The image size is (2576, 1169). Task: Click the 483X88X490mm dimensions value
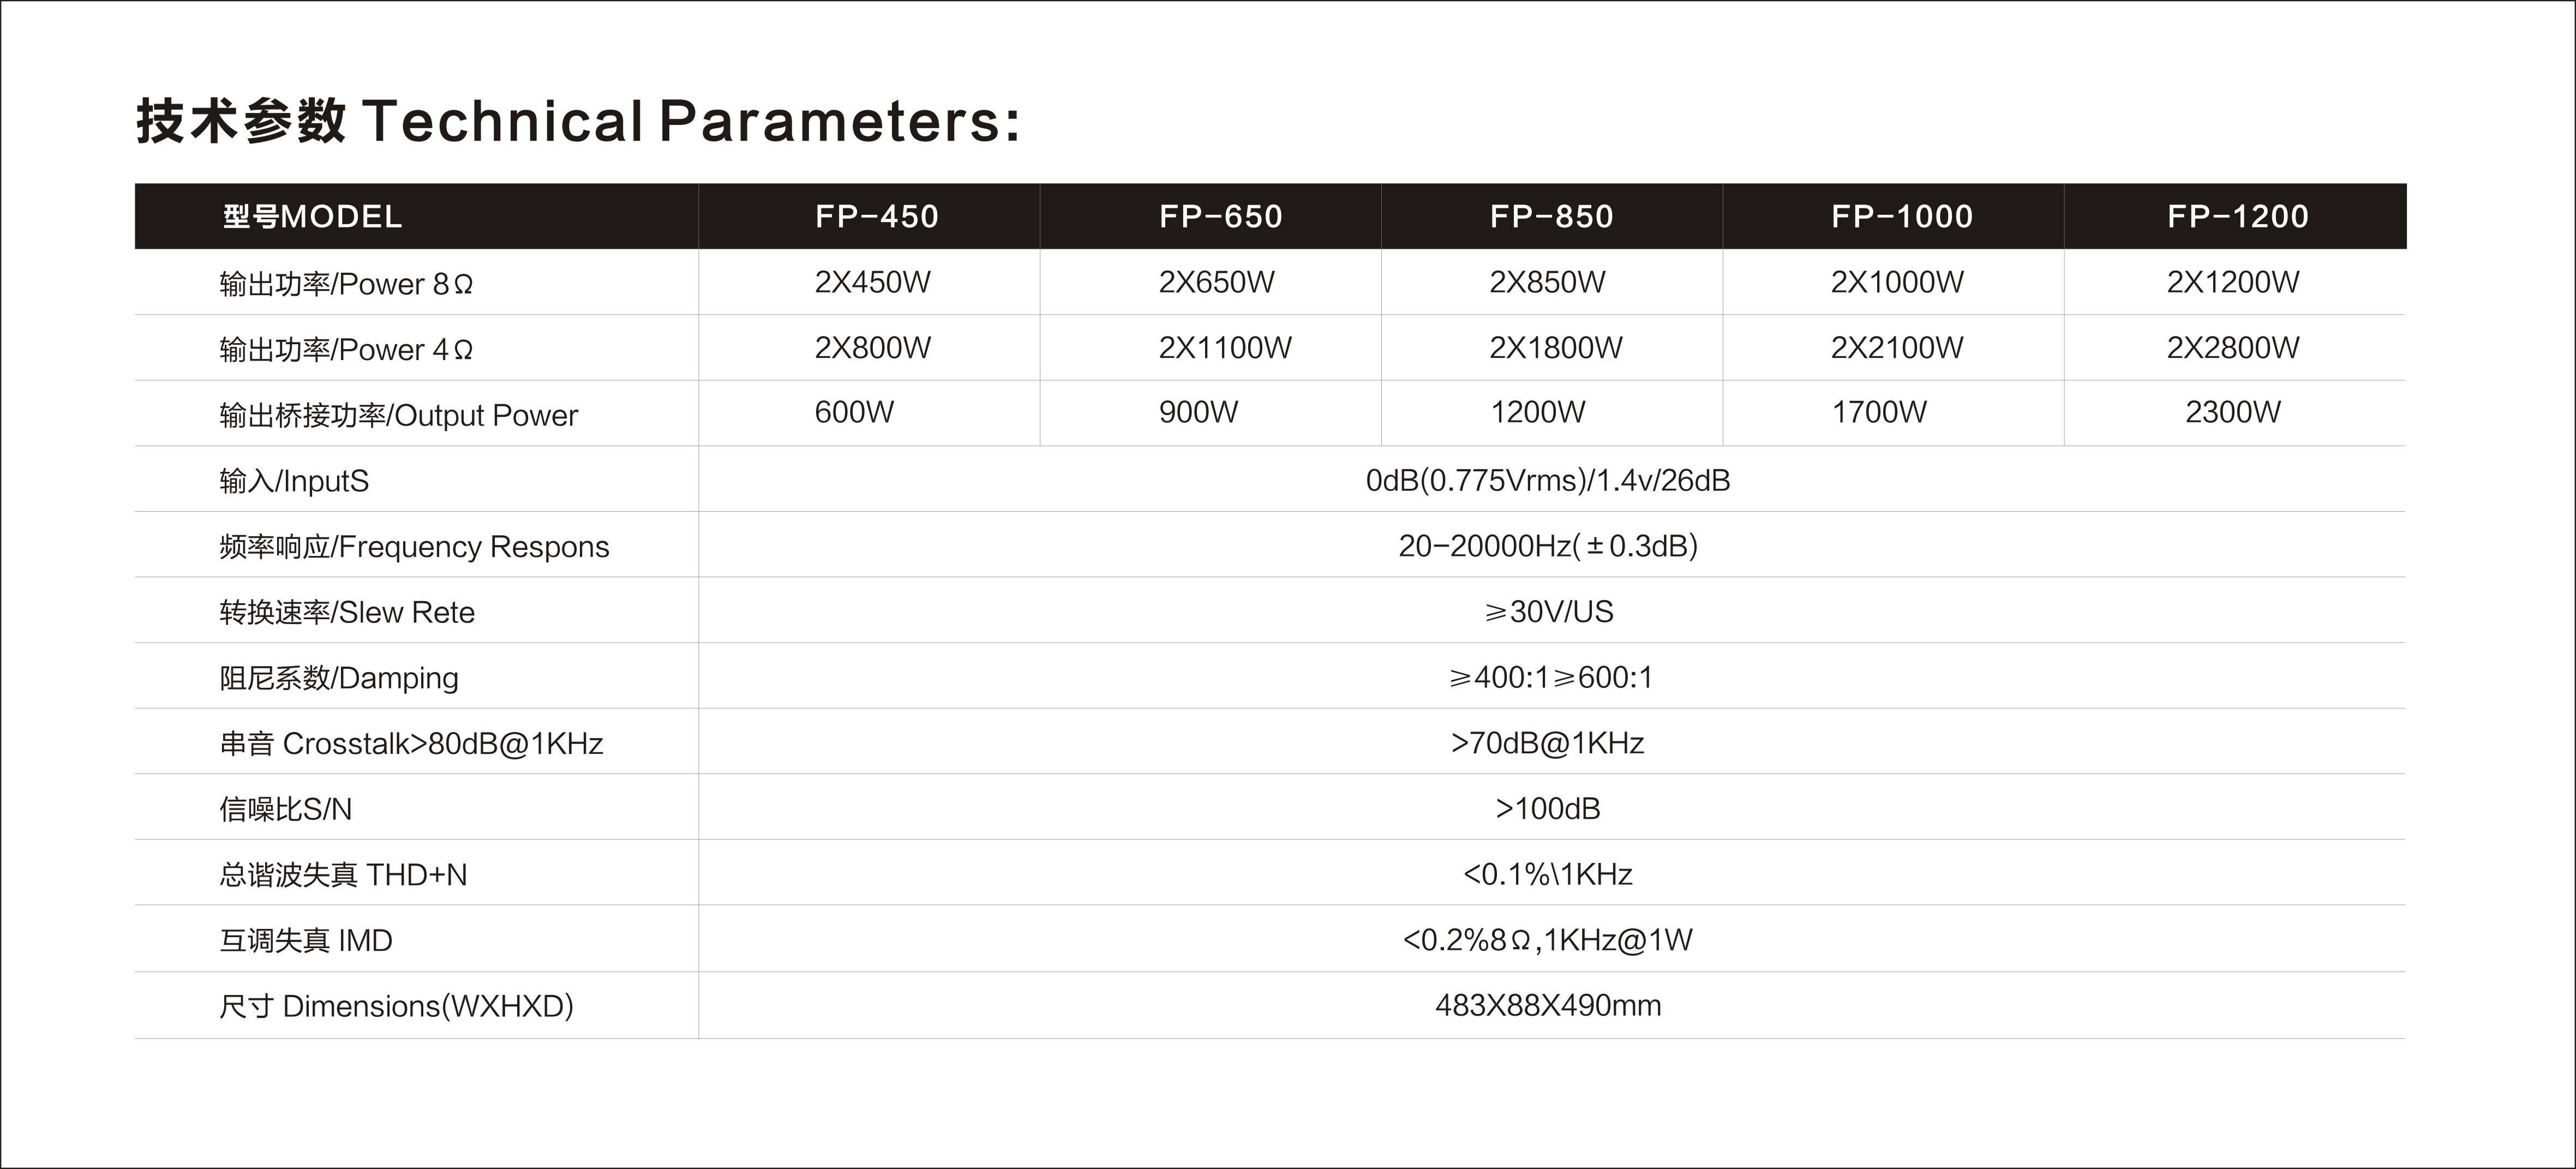pos(1548,1005)
